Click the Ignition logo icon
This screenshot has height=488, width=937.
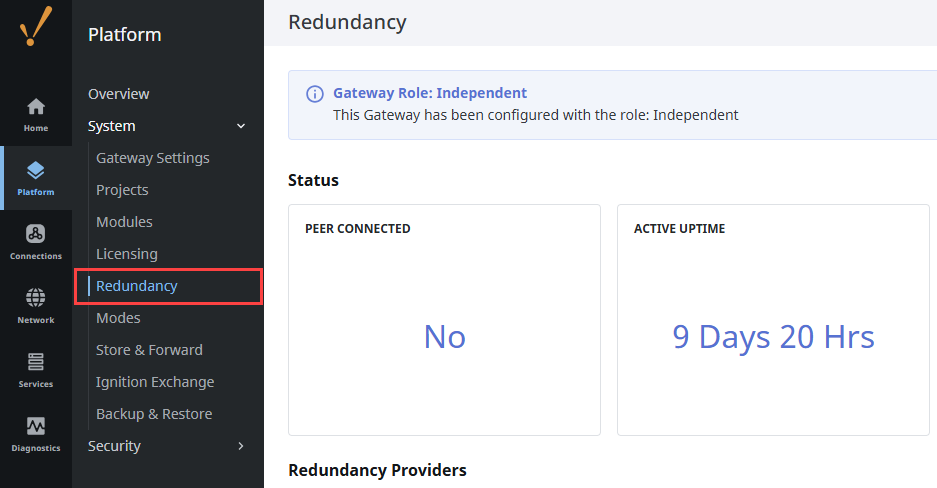tap(35, 27)
